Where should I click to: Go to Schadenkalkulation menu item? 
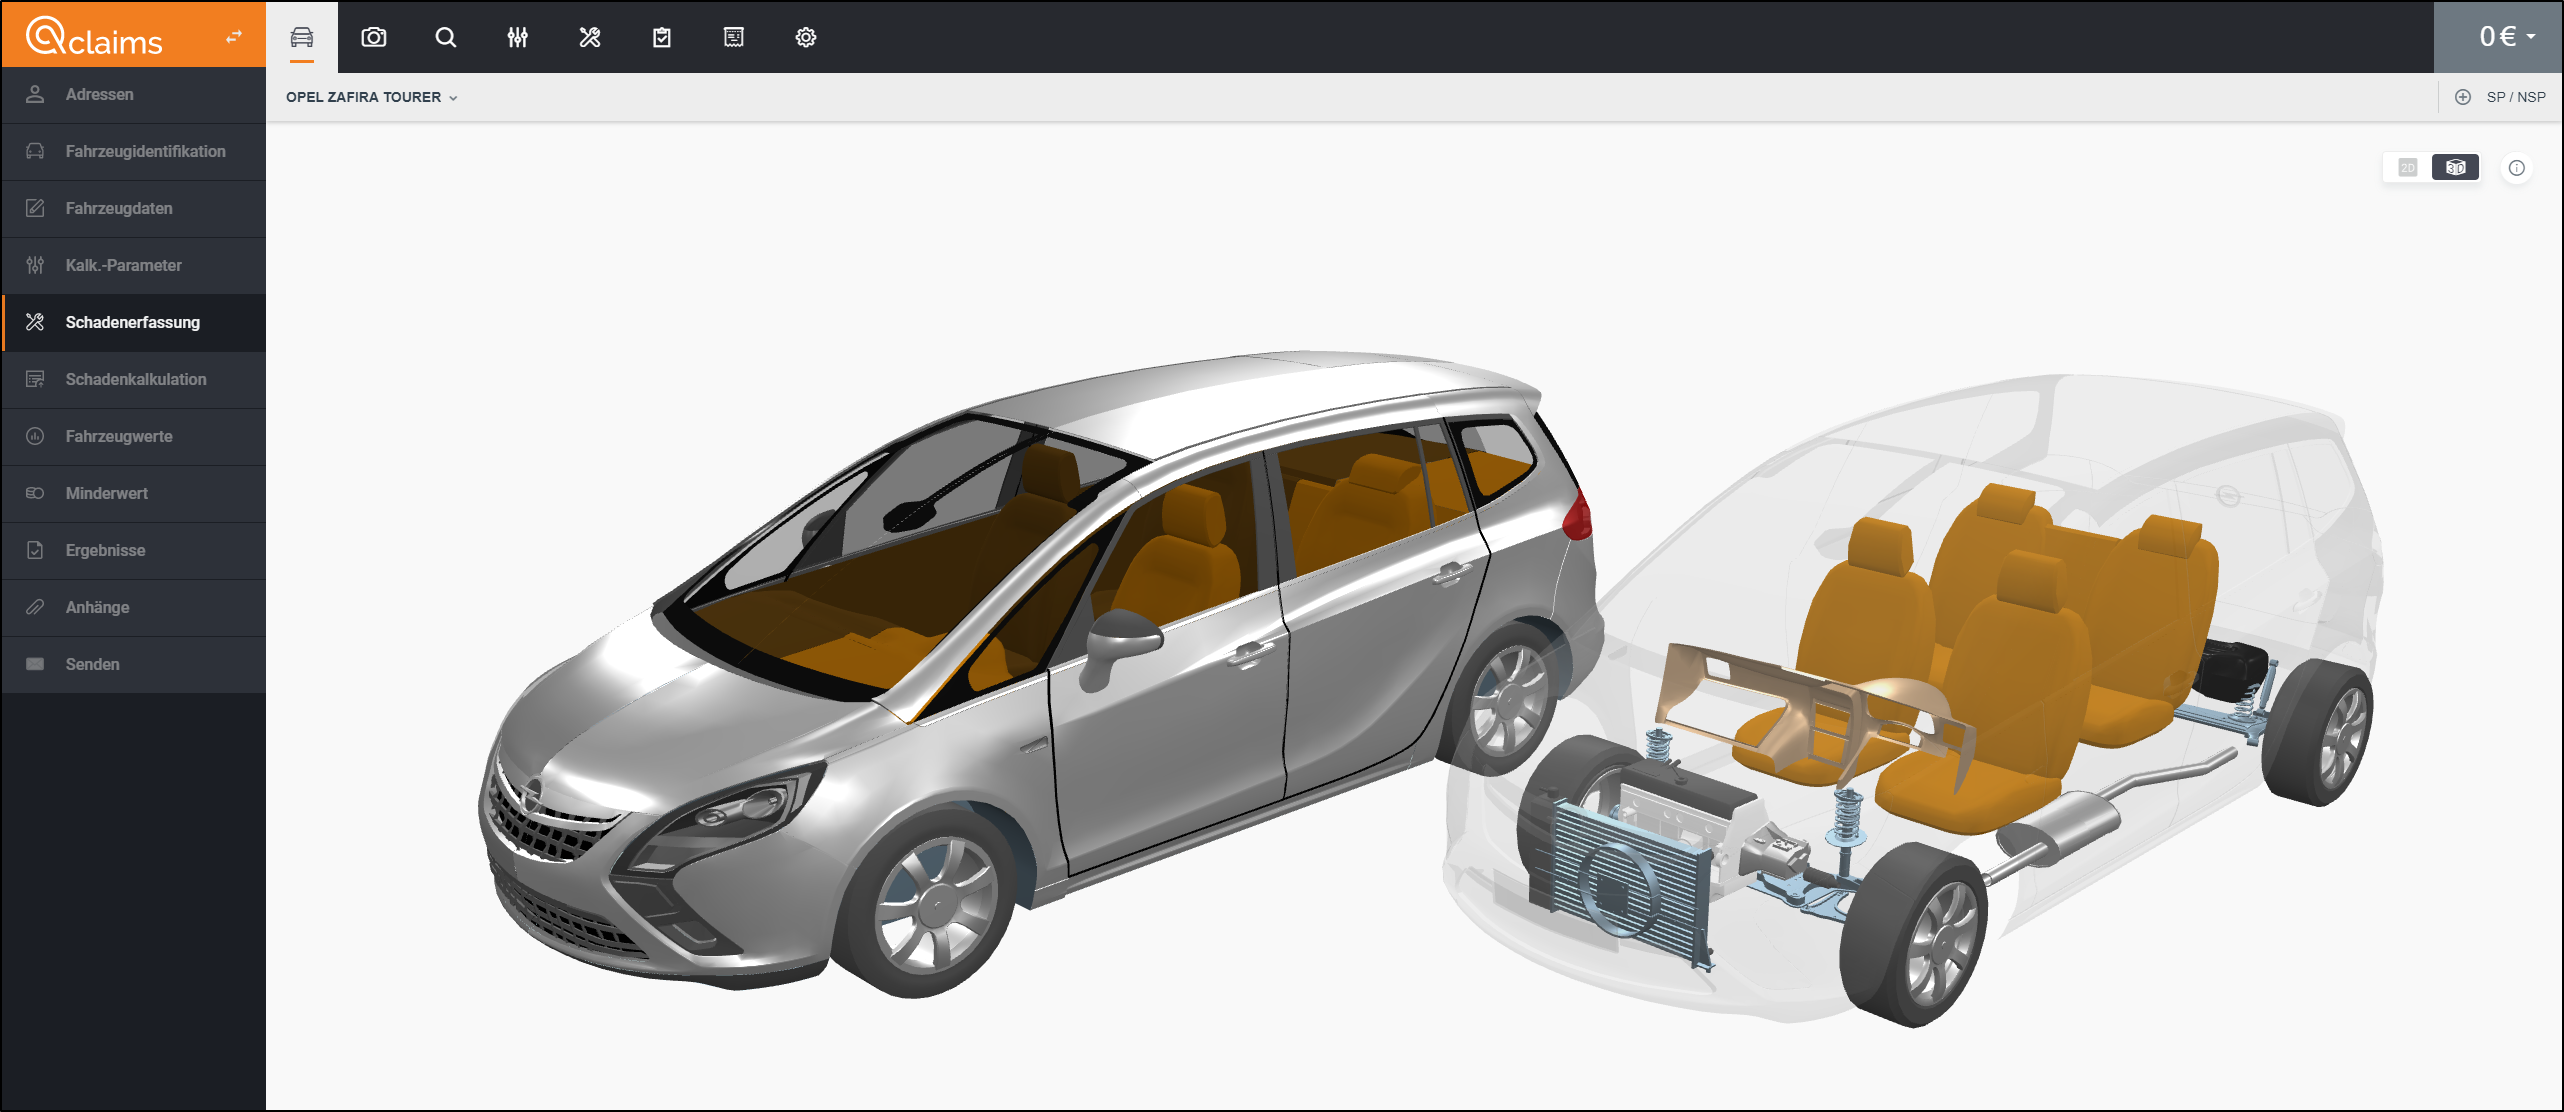click(x=136, y=379)
